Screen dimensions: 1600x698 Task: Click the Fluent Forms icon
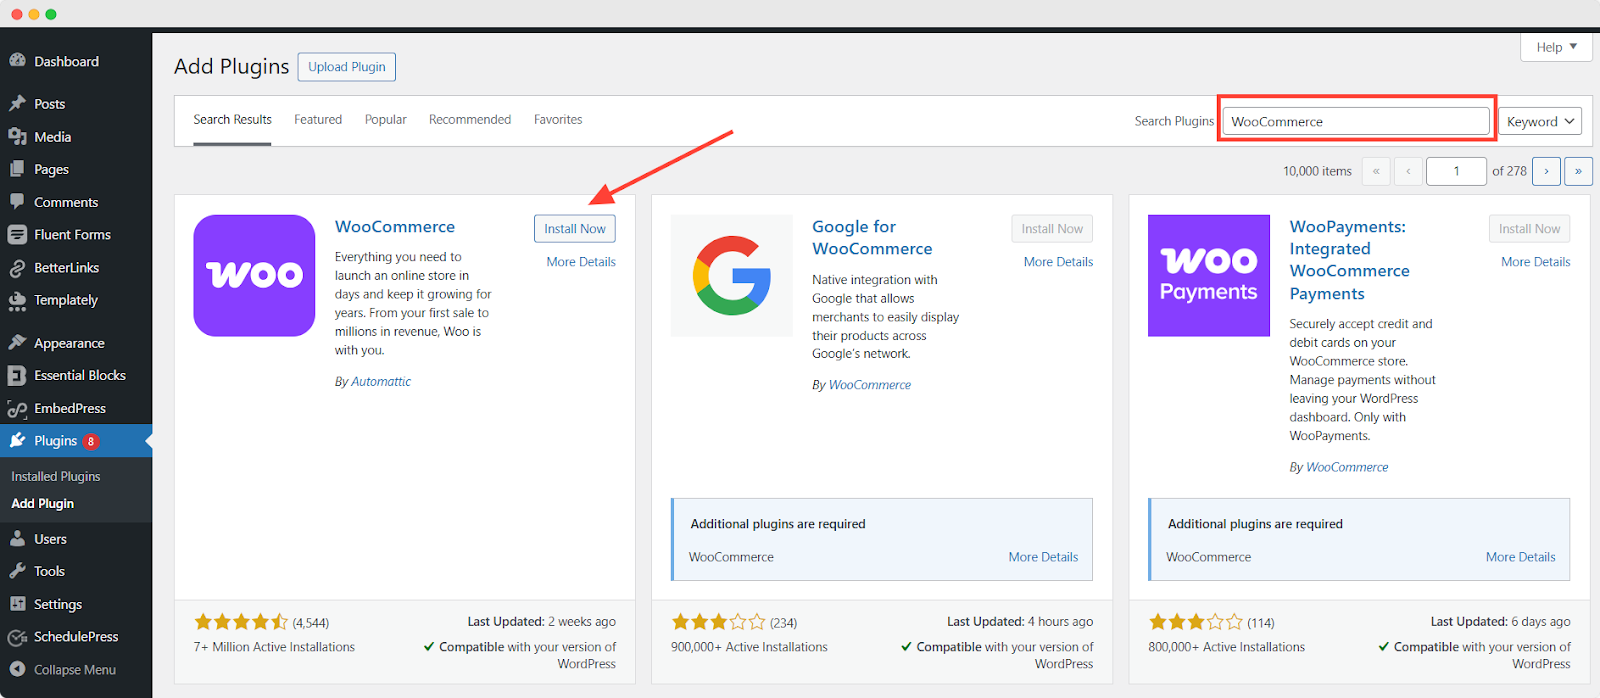pyautogui.click(x=17, y=234)
